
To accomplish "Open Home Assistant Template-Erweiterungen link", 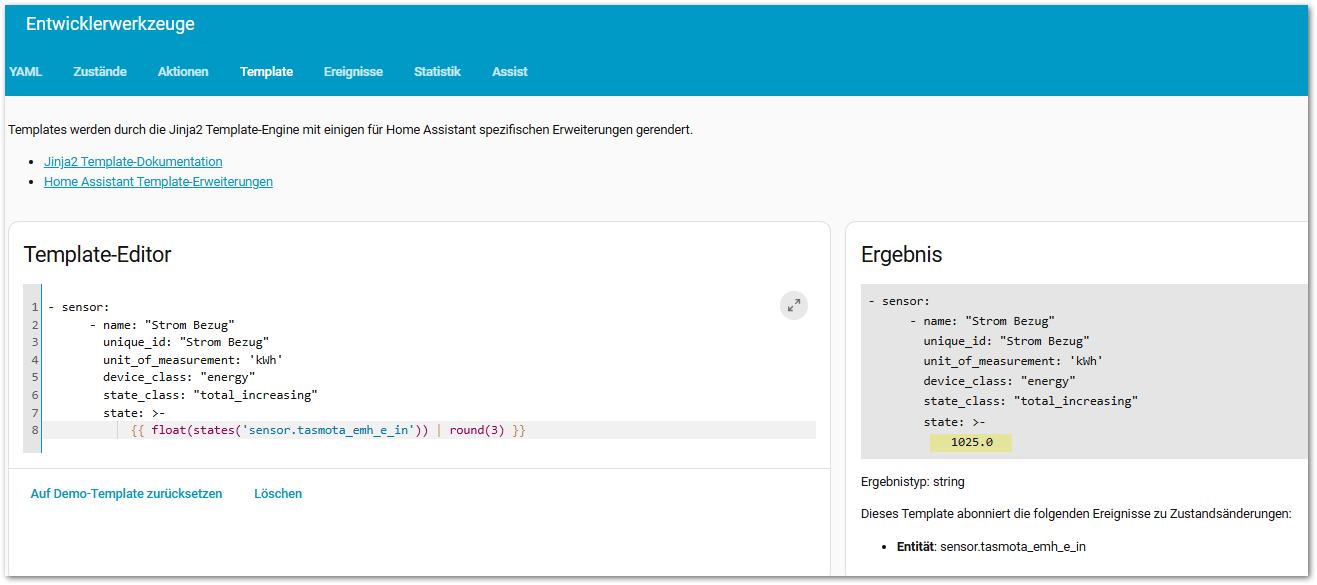I will pos(158,182).
